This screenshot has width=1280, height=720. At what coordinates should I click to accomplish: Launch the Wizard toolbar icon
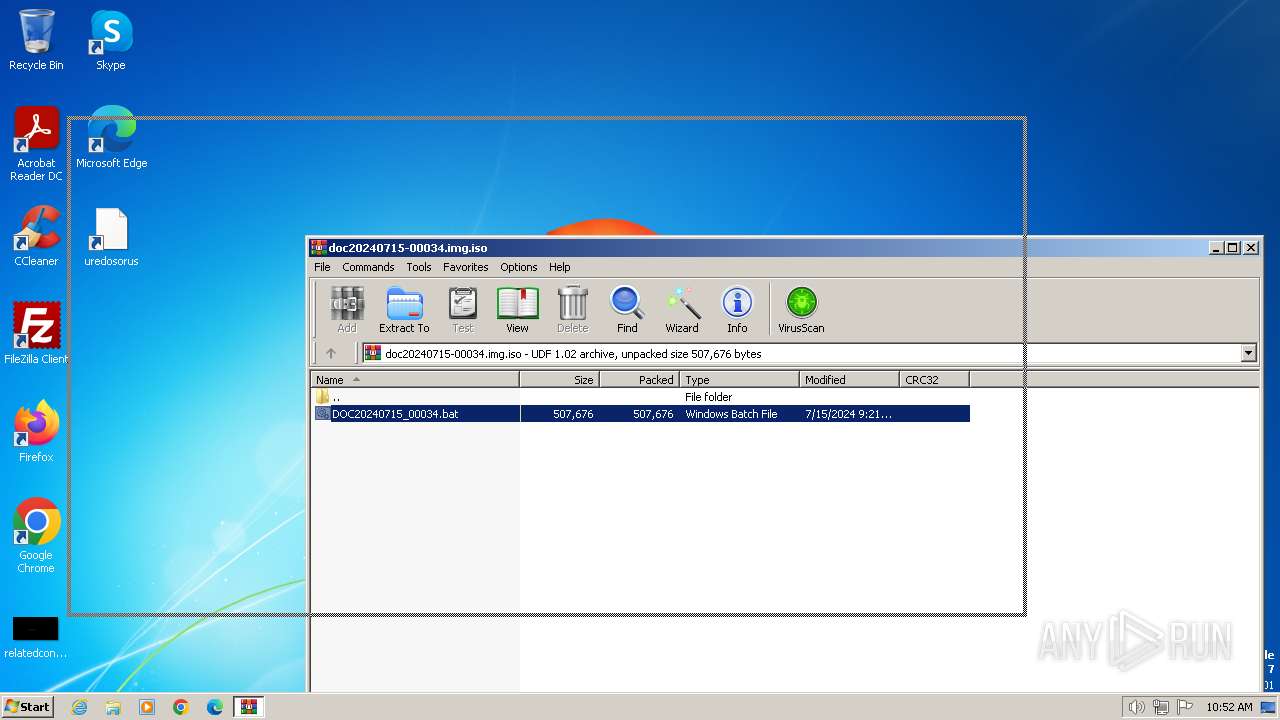tap(682, 309)
